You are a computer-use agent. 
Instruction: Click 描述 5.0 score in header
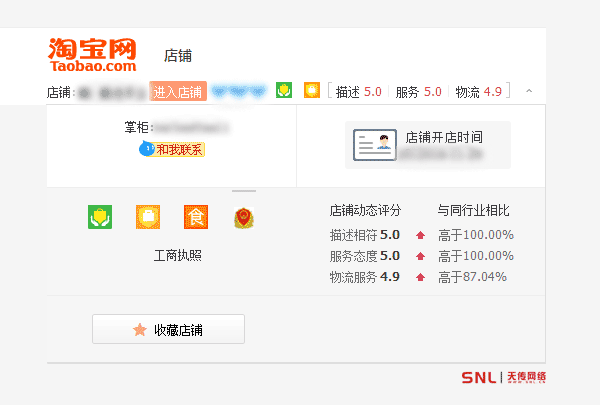pos(359,92)
